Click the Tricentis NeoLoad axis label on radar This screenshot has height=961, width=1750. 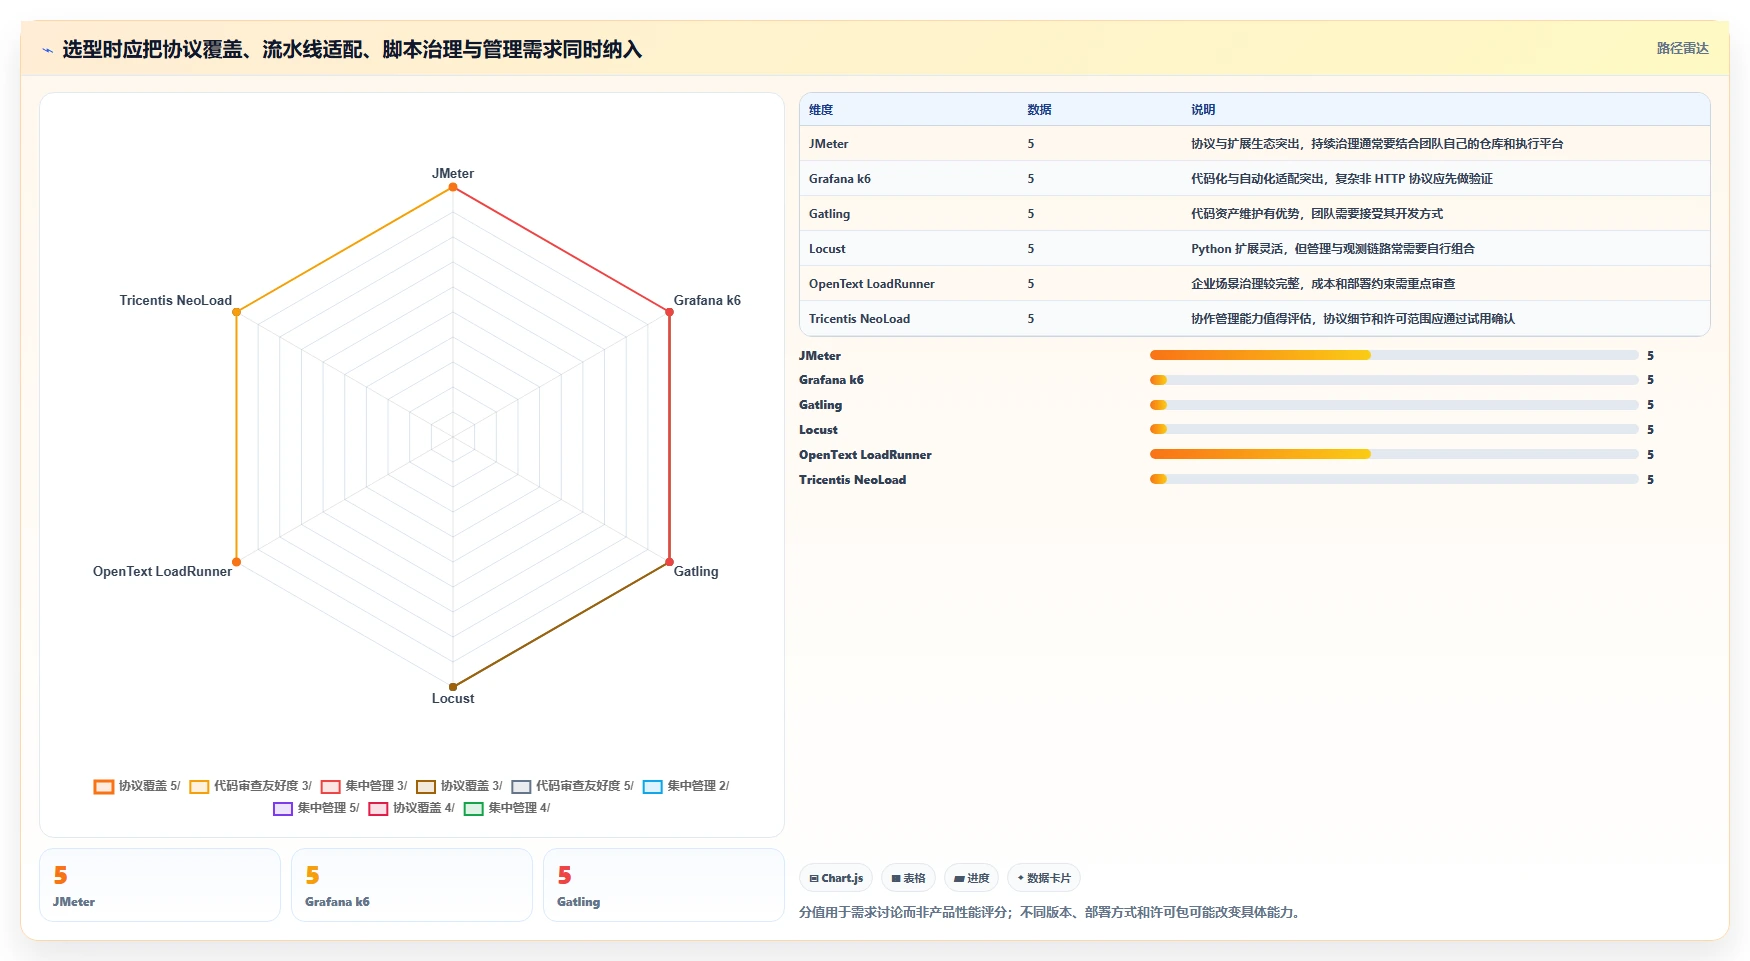pyautogui.click(x=176, y=300)
